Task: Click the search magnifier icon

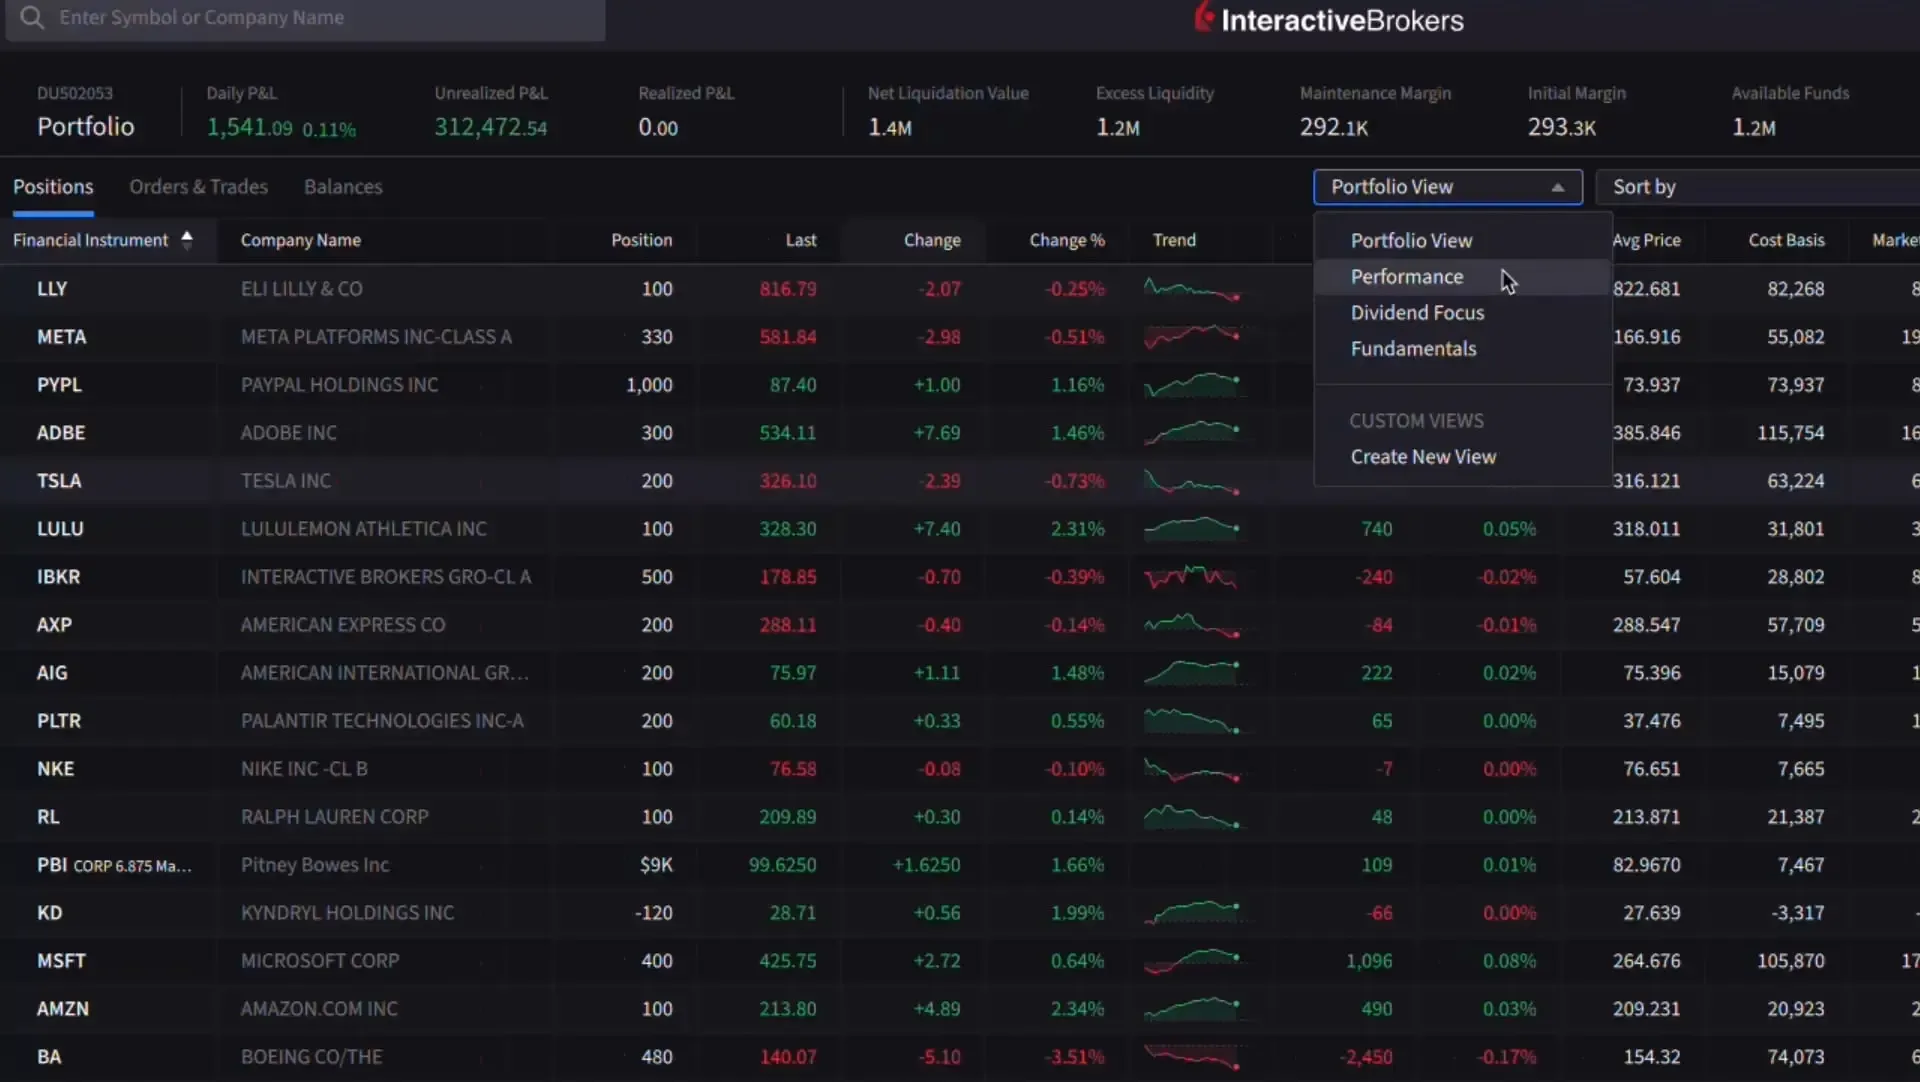Action: (32, 17)
